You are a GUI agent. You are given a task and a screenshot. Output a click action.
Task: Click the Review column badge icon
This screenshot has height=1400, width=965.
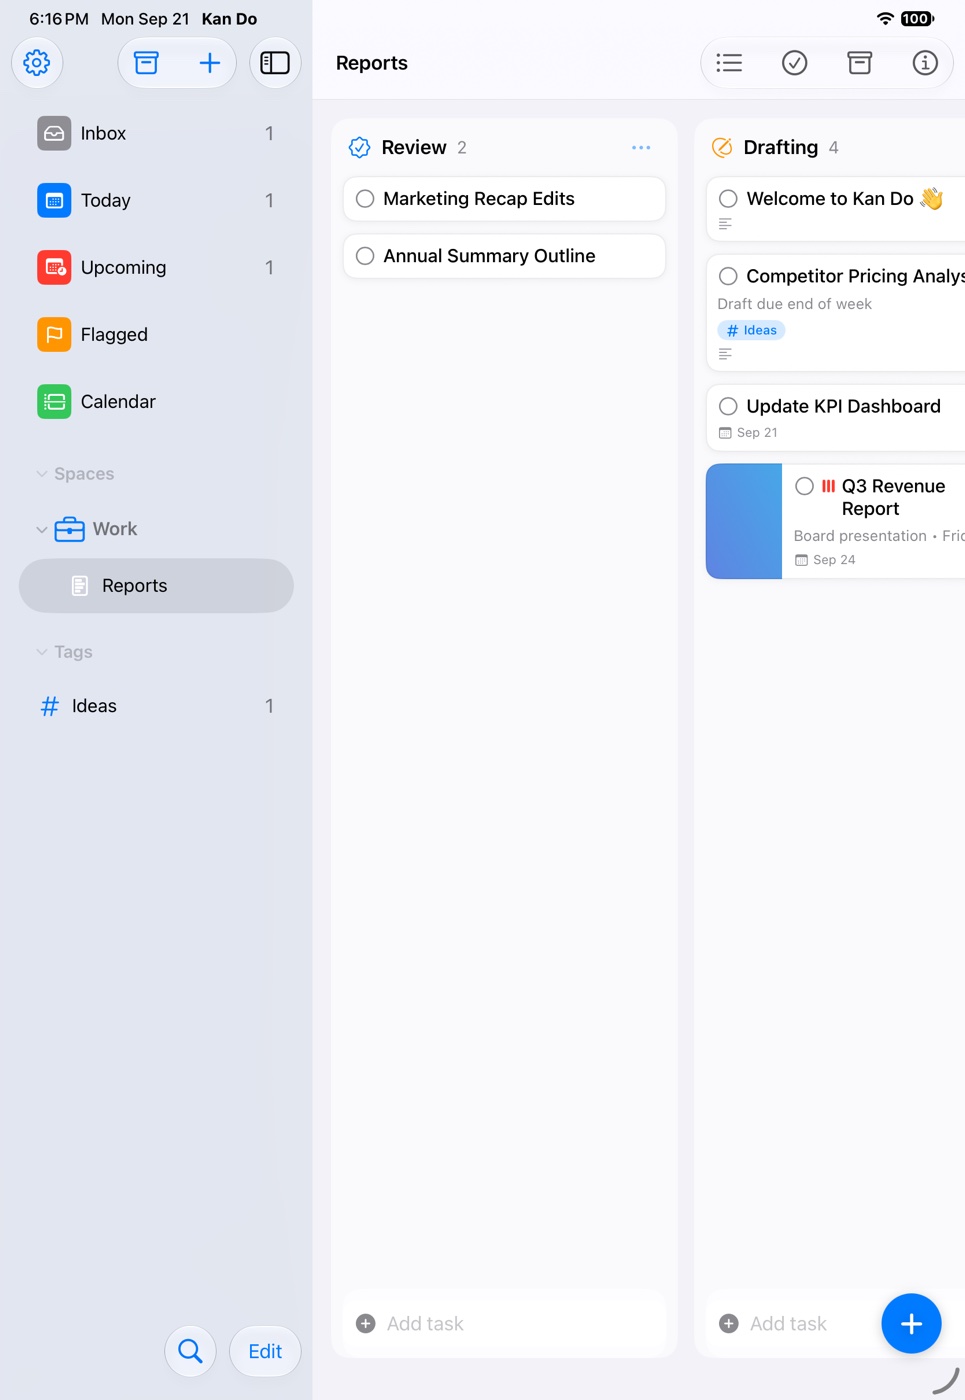click(359, 148)
